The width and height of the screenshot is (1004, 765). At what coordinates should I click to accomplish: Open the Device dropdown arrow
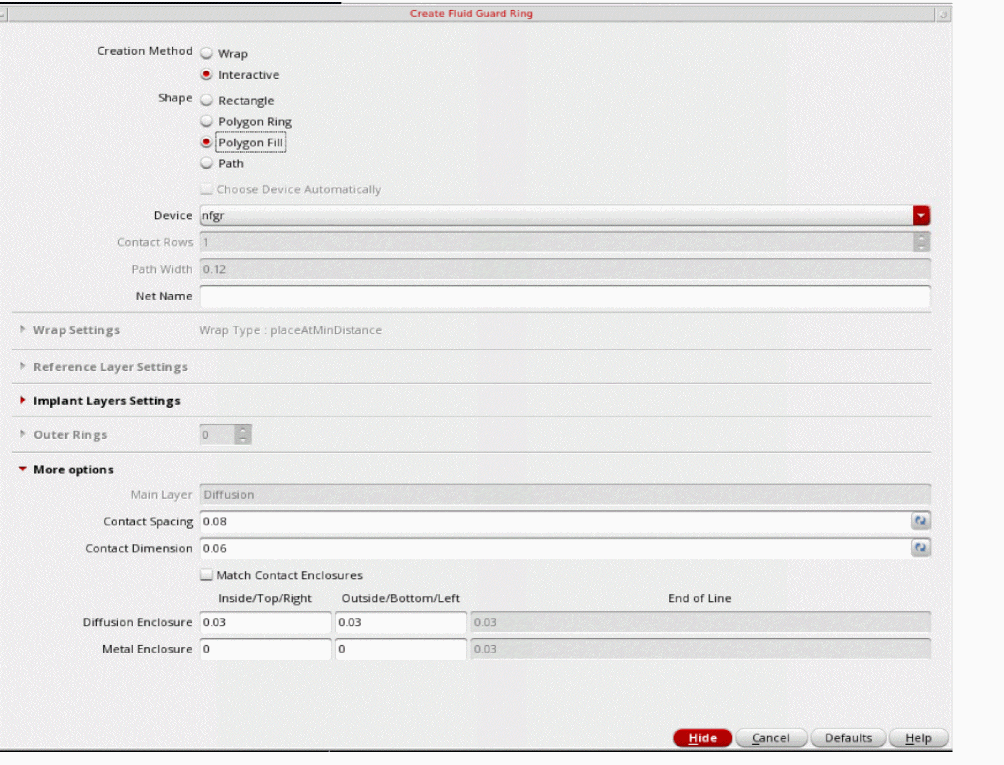click(921, 216)
